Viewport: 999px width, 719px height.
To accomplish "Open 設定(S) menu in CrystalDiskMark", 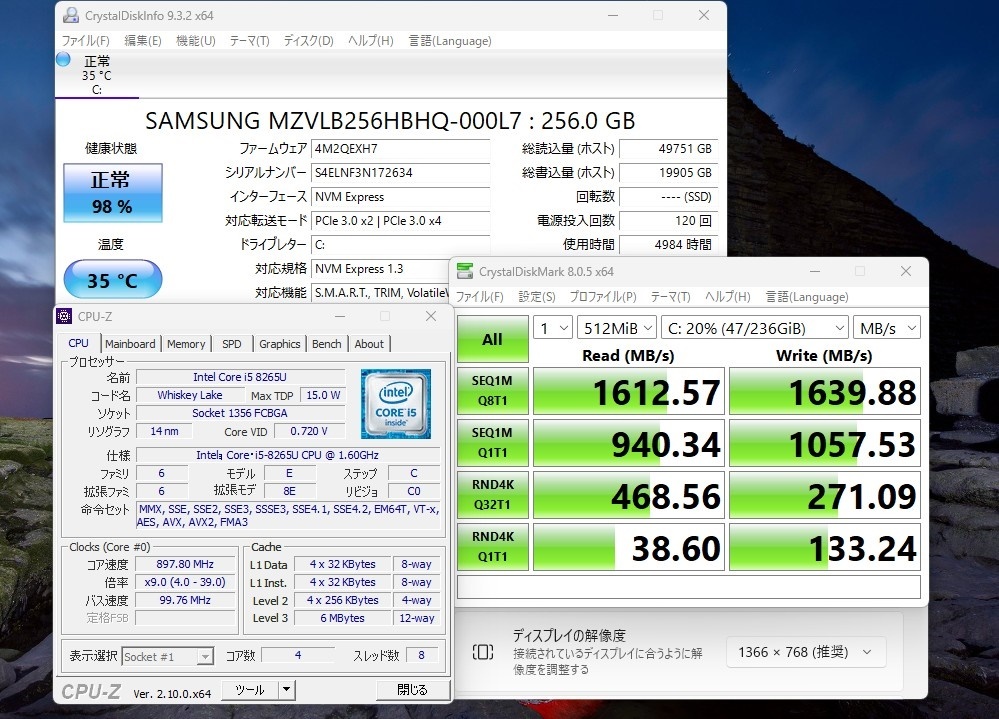I will (x=536, y=297).
